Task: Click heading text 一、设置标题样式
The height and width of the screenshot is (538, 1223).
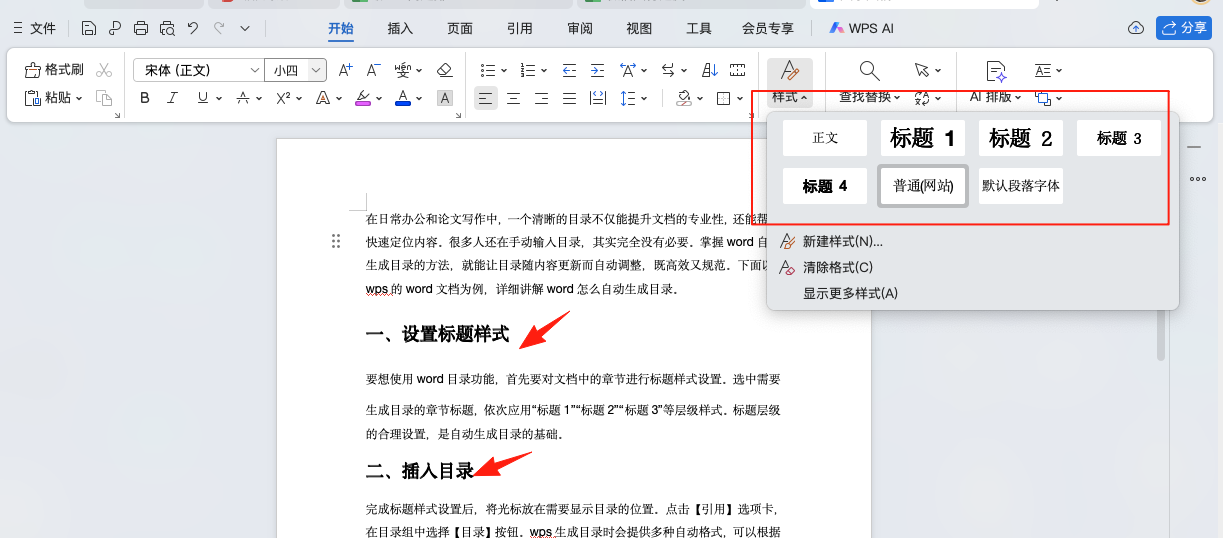Action: click(438, 334)
